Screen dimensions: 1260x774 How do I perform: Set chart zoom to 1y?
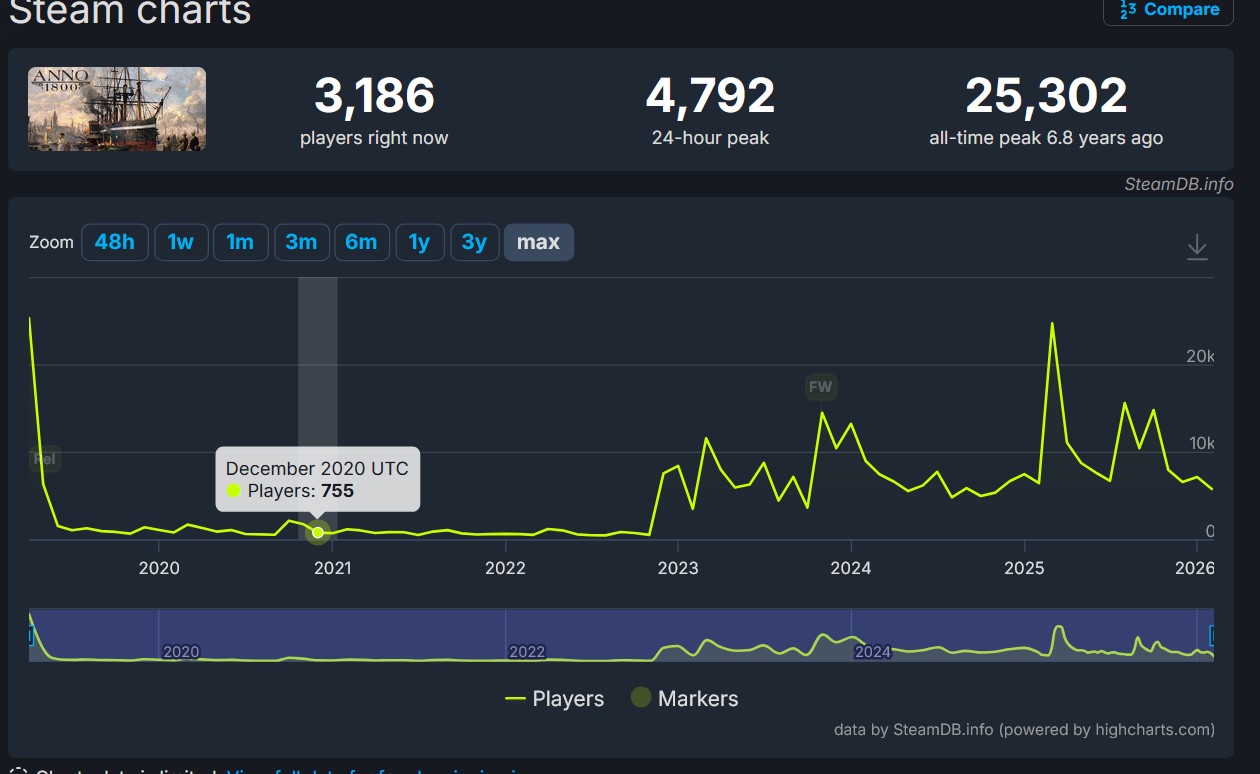click(x=420, y=242)
